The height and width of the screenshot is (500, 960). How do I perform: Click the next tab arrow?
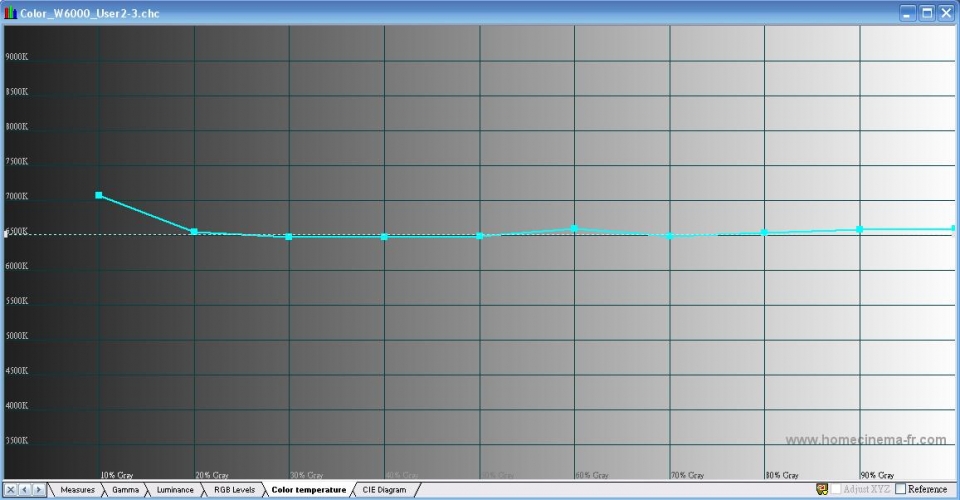(x=39, y=490)
